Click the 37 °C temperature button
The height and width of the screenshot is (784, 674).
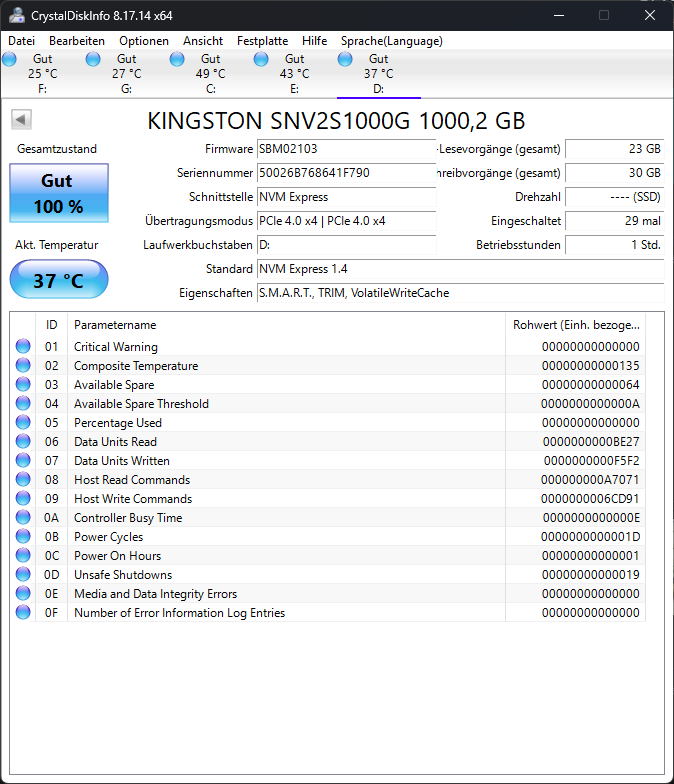(x=59, y=280)
